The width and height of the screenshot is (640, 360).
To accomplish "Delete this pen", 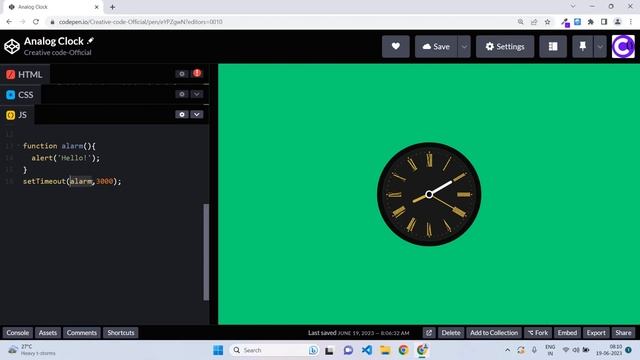I will [x=451, y=333].
